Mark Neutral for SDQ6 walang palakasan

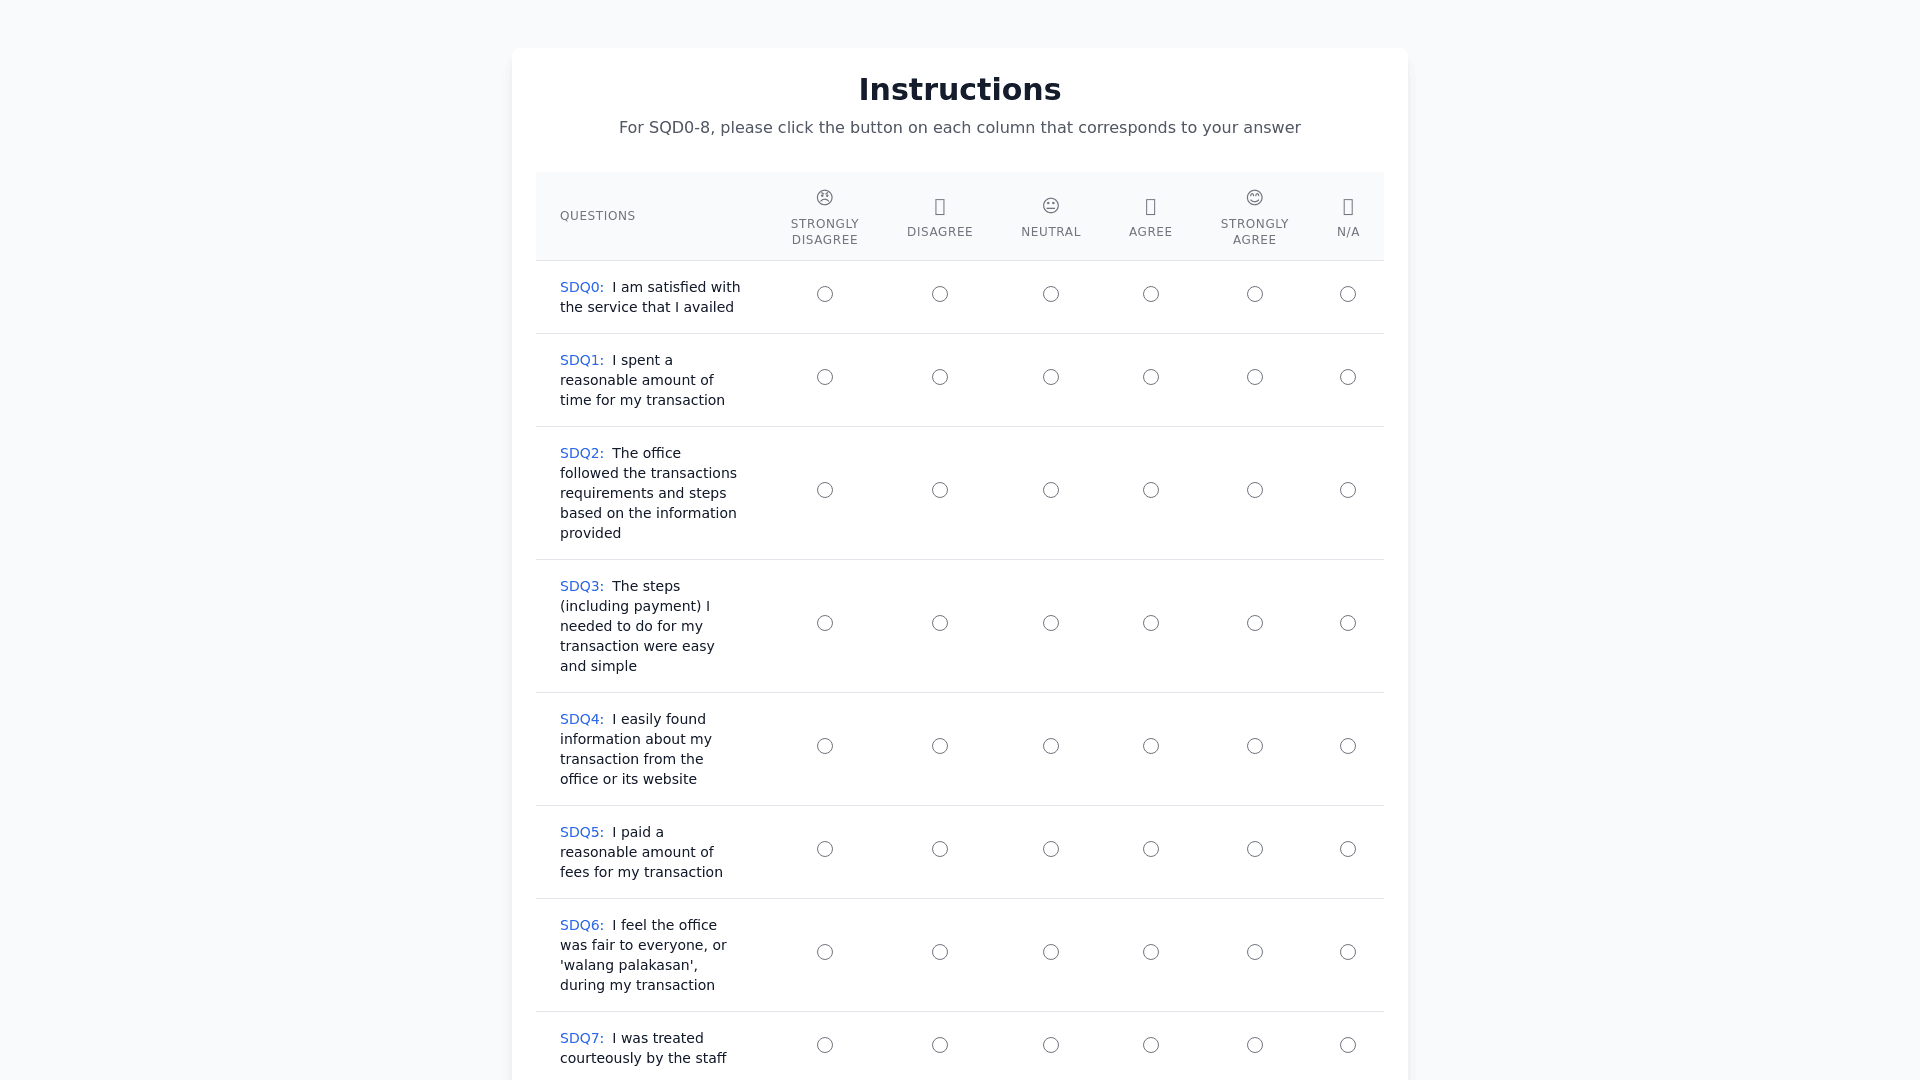[1051, 952]
